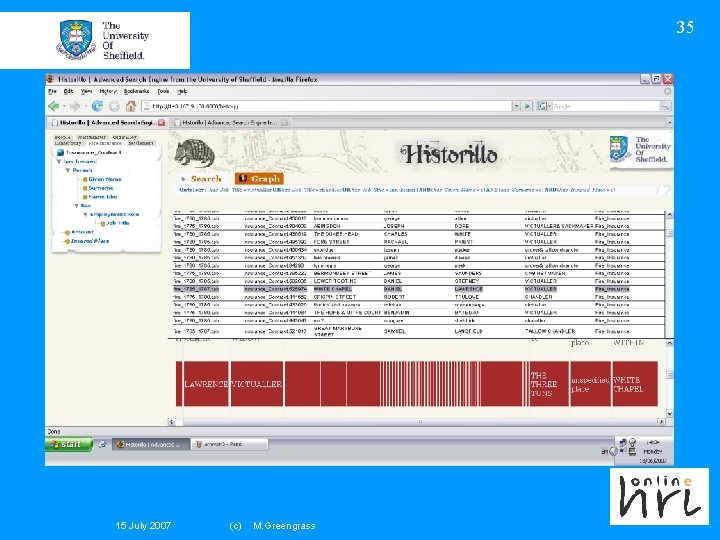
Task: Open the History menu
Action: click(108, 91)
